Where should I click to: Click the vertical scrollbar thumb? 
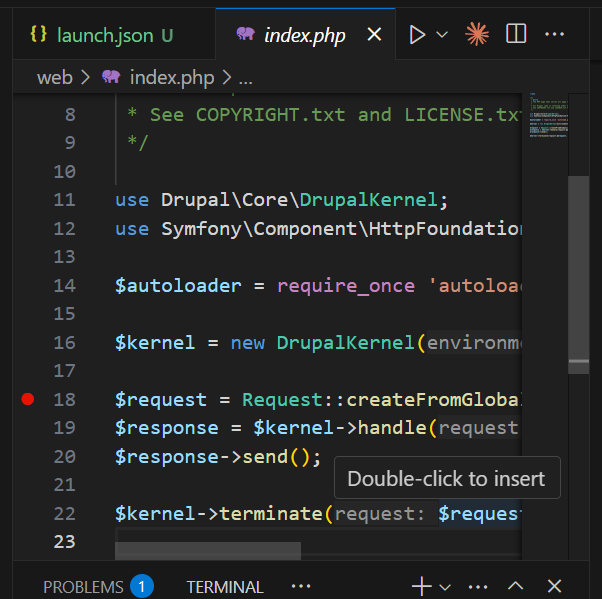[x=578, y=275]
